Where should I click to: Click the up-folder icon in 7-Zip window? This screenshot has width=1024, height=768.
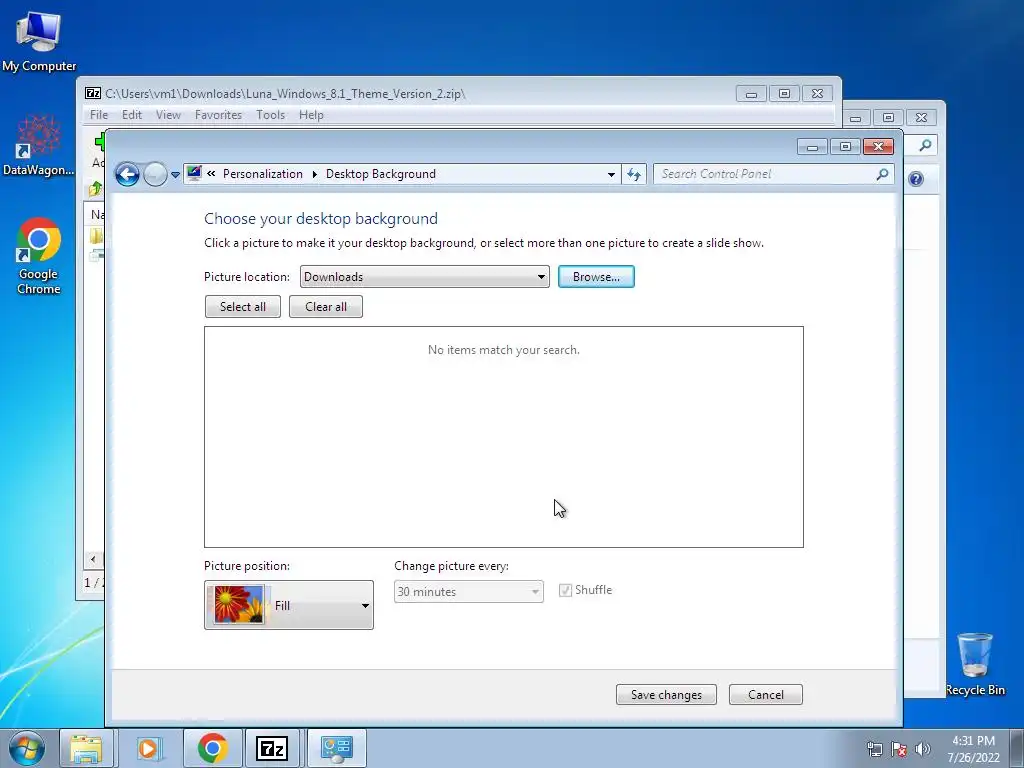(x=95, y=189)
